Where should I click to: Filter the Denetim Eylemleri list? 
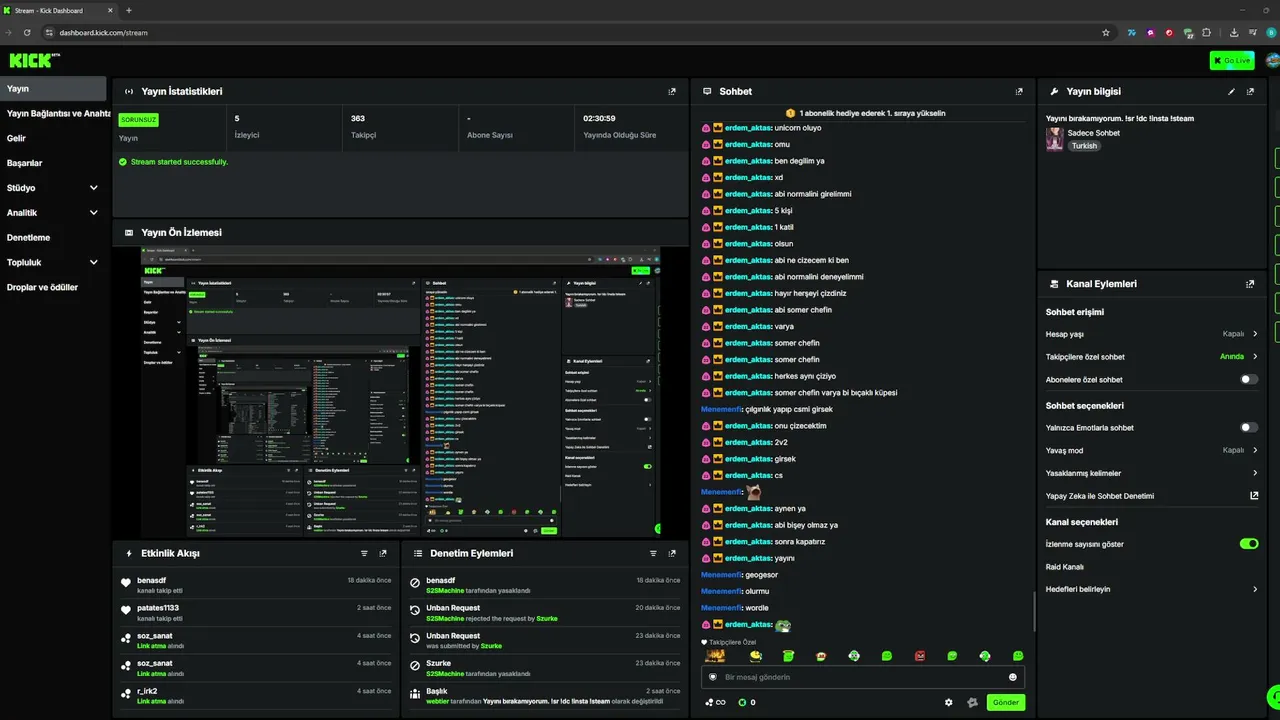[x=653, y=553]
